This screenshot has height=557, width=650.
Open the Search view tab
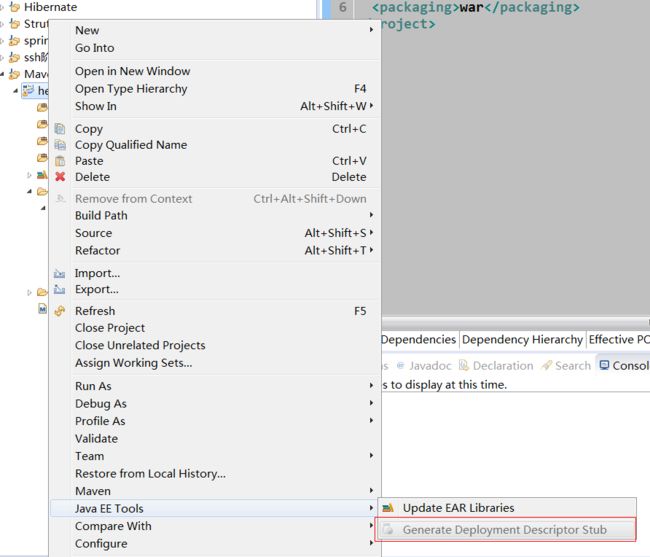click(x=567, y=366)
